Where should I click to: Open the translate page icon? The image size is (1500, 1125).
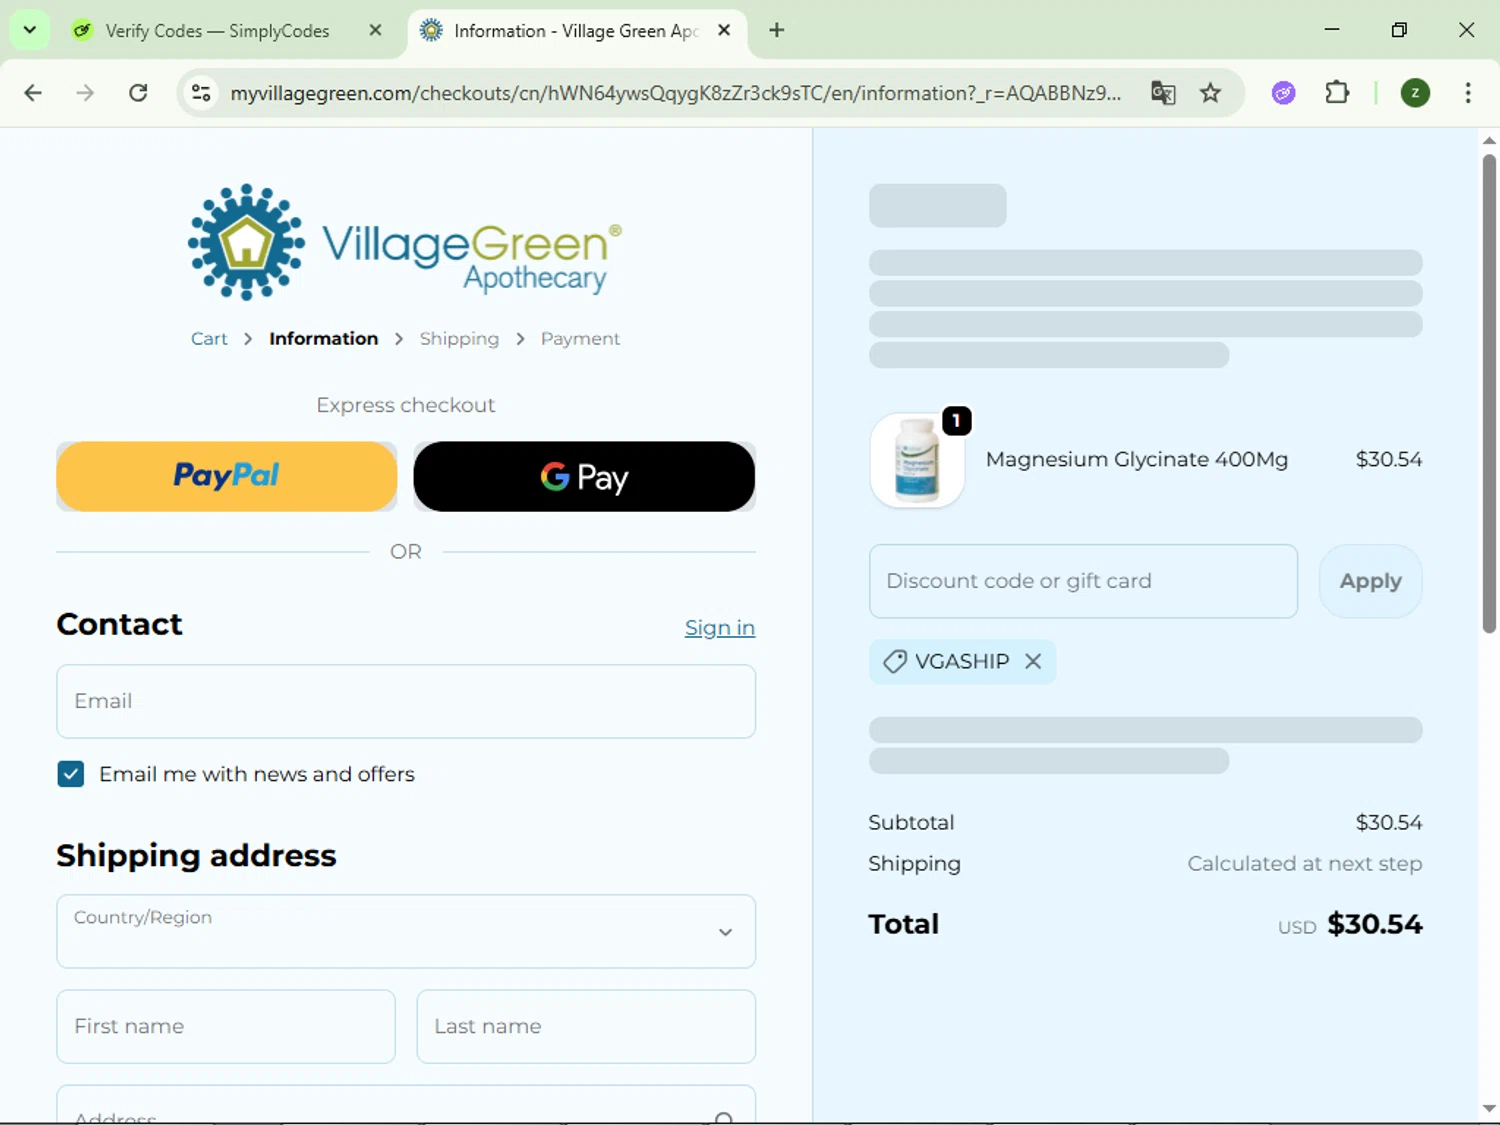tap(1163, 93)
